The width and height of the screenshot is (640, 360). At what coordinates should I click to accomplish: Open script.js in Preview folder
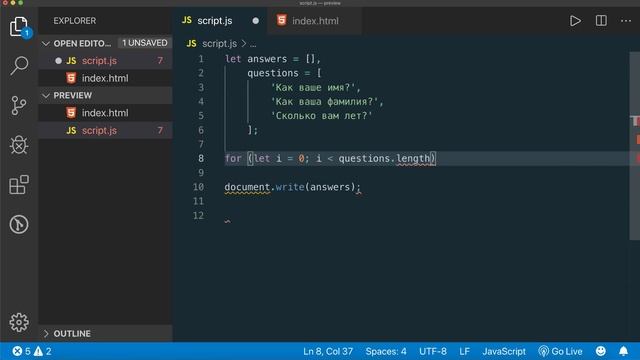click(106, 130)
